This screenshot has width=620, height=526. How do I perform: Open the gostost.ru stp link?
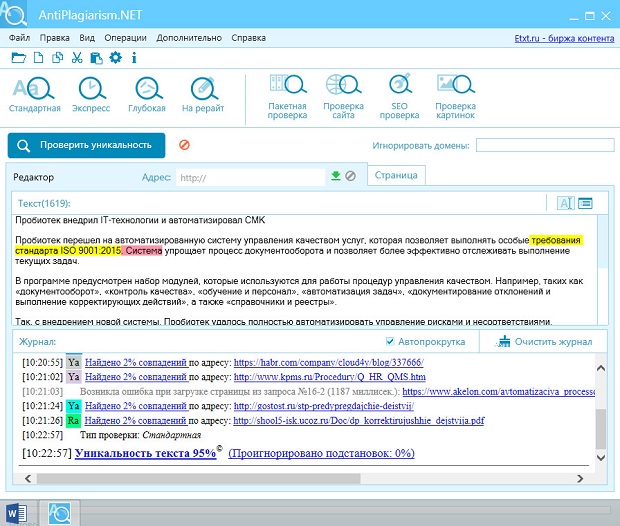[324, 406]
